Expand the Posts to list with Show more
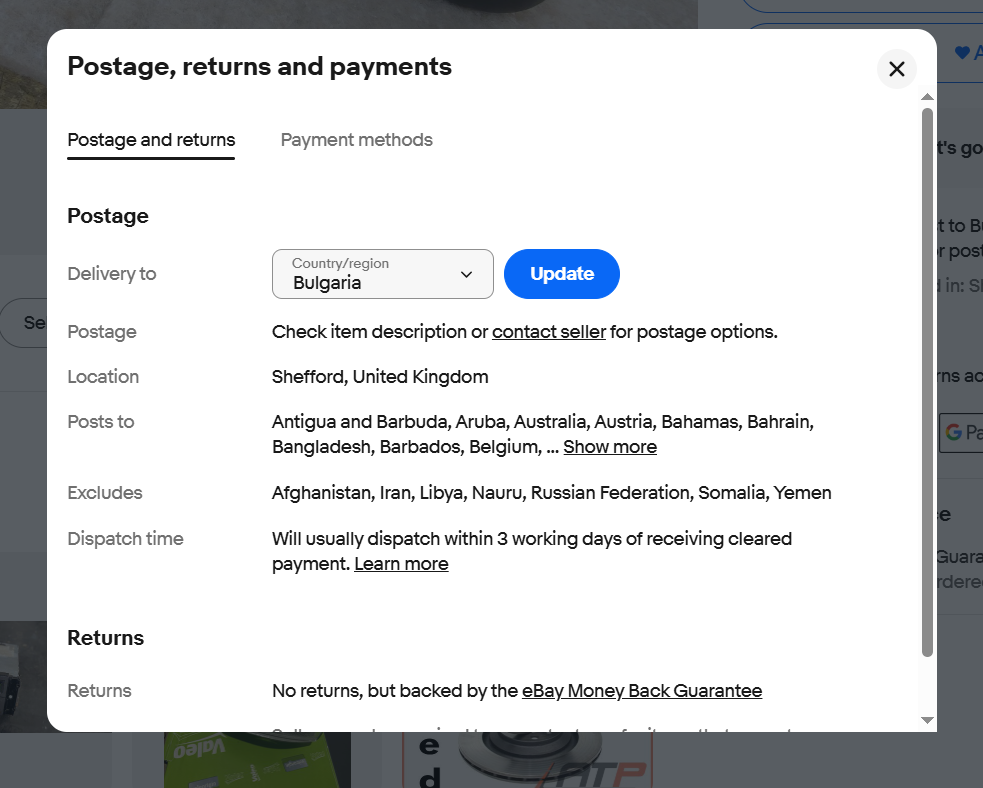 (610, 447)
